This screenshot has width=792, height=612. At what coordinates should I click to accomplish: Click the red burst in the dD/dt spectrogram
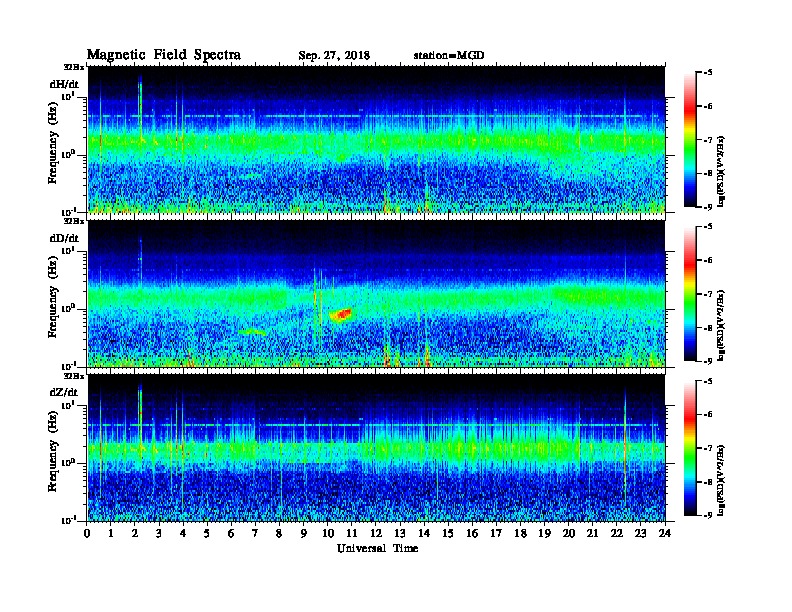tap(341, 315)
